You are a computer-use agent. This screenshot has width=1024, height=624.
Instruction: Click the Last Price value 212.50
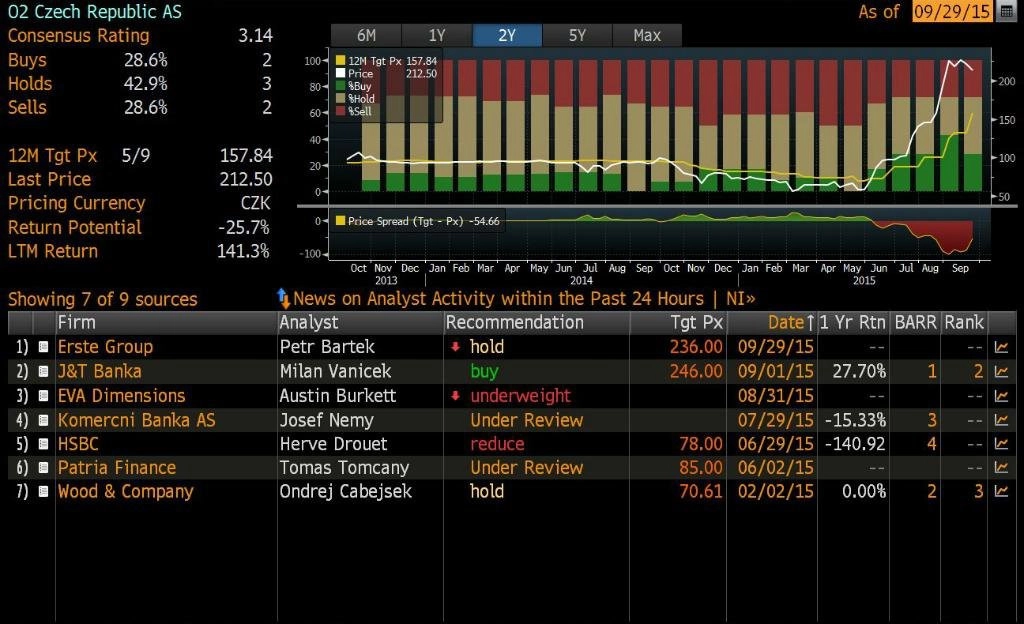[x=246, y=179]
